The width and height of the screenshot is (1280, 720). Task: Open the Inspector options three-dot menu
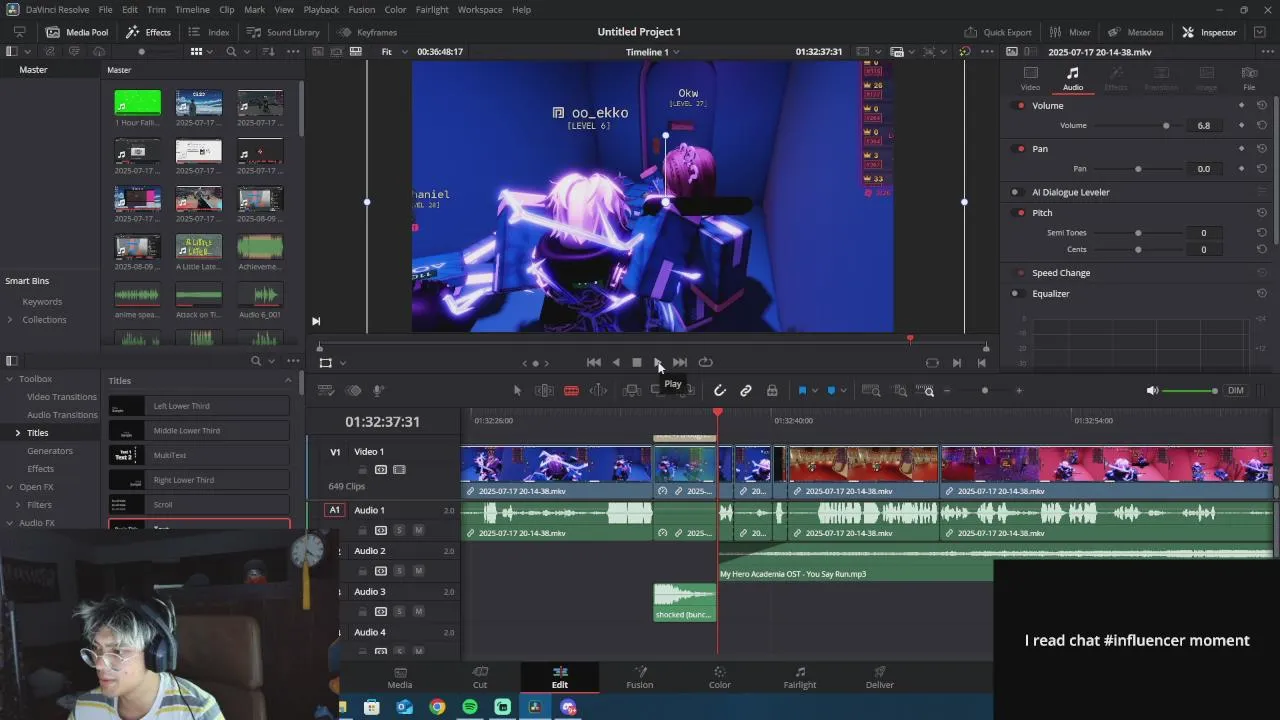coord(1266,51)
